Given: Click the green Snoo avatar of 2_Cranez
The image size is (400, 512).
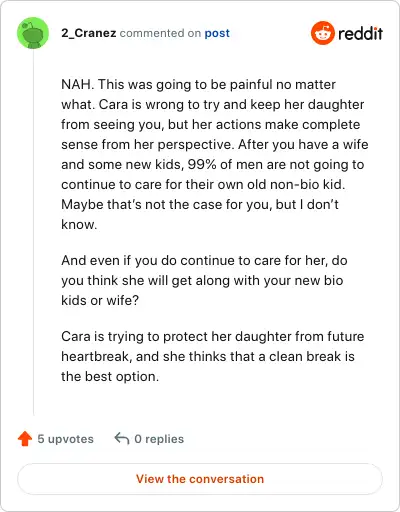Looking at the screenshot, I should [x=33, y=33].
